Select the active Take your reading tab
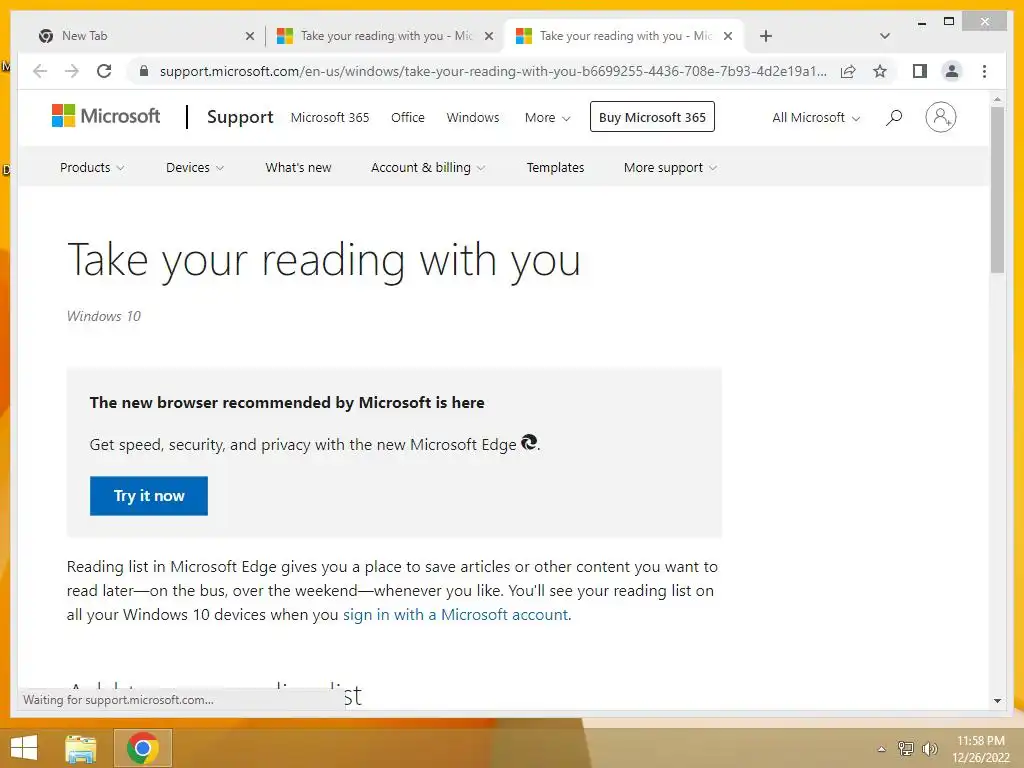 pyautogui.click(x=624, y=36)
